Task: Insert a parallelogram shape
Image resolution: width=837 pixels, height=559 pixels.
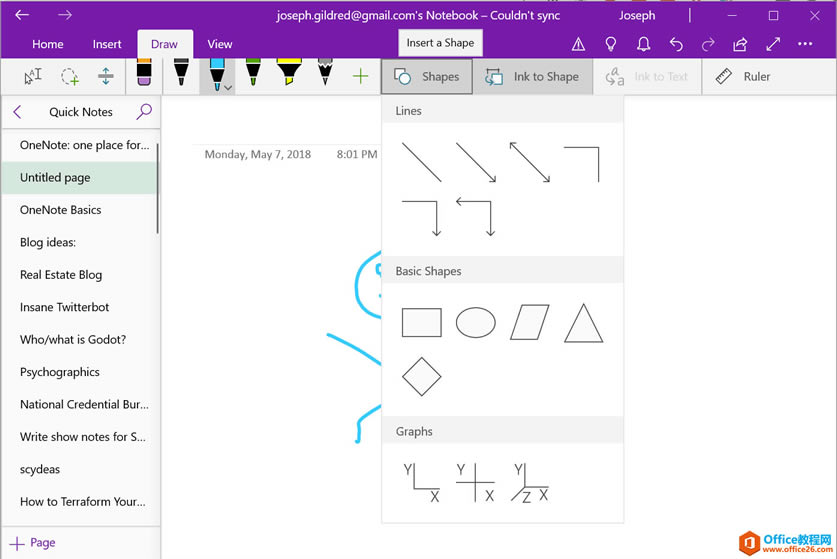Action: click(530, 322)
